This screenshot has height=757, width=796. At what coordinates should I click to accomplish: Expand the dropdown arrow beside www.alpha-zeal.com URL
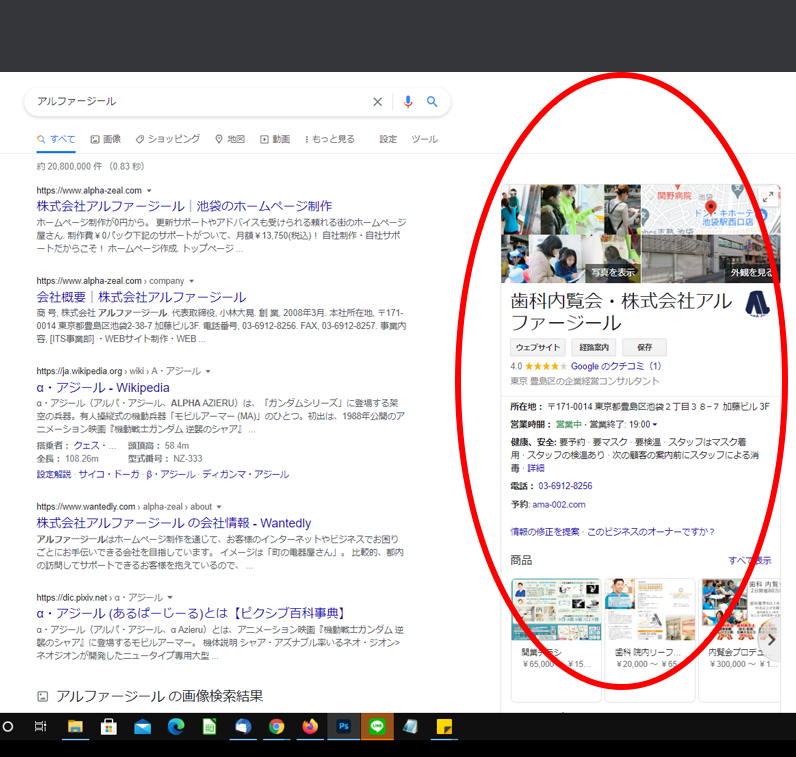[149, 191]
